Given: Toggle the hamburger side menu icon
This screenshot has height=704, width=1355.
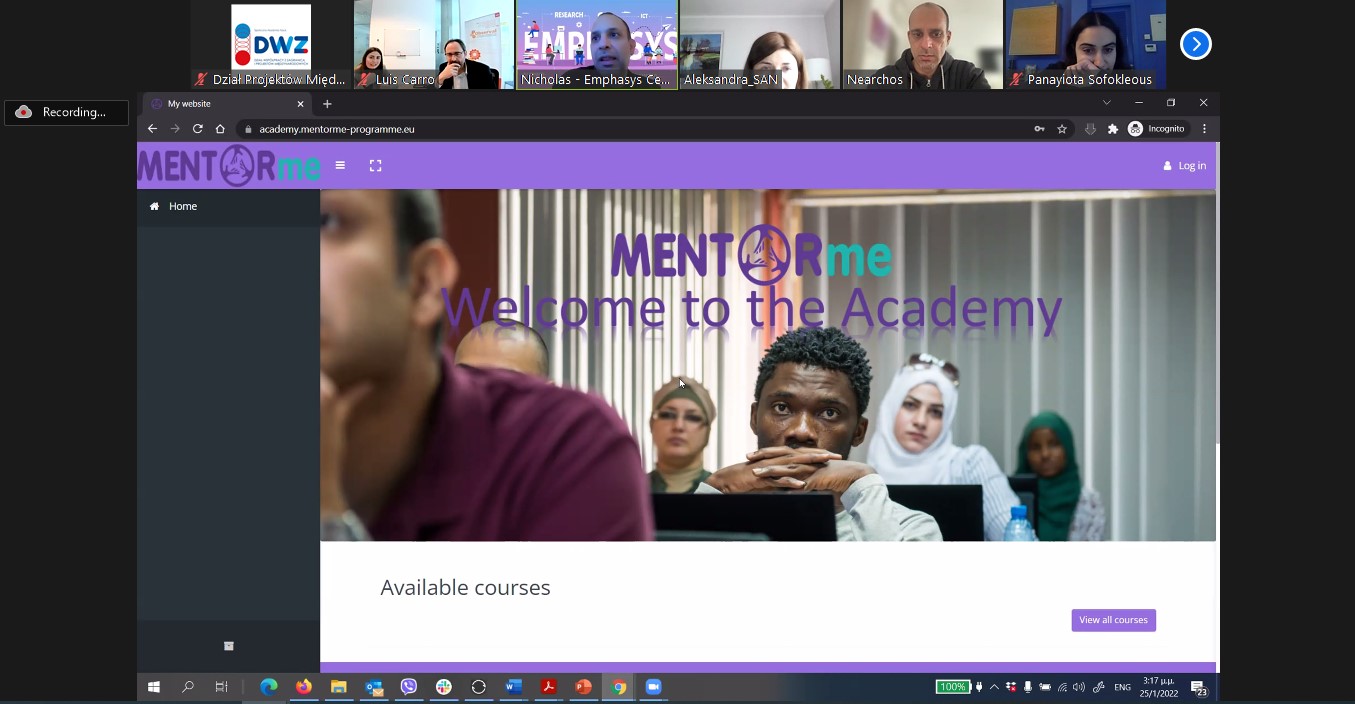Looking at the screenshot, I should coord(340,166).
